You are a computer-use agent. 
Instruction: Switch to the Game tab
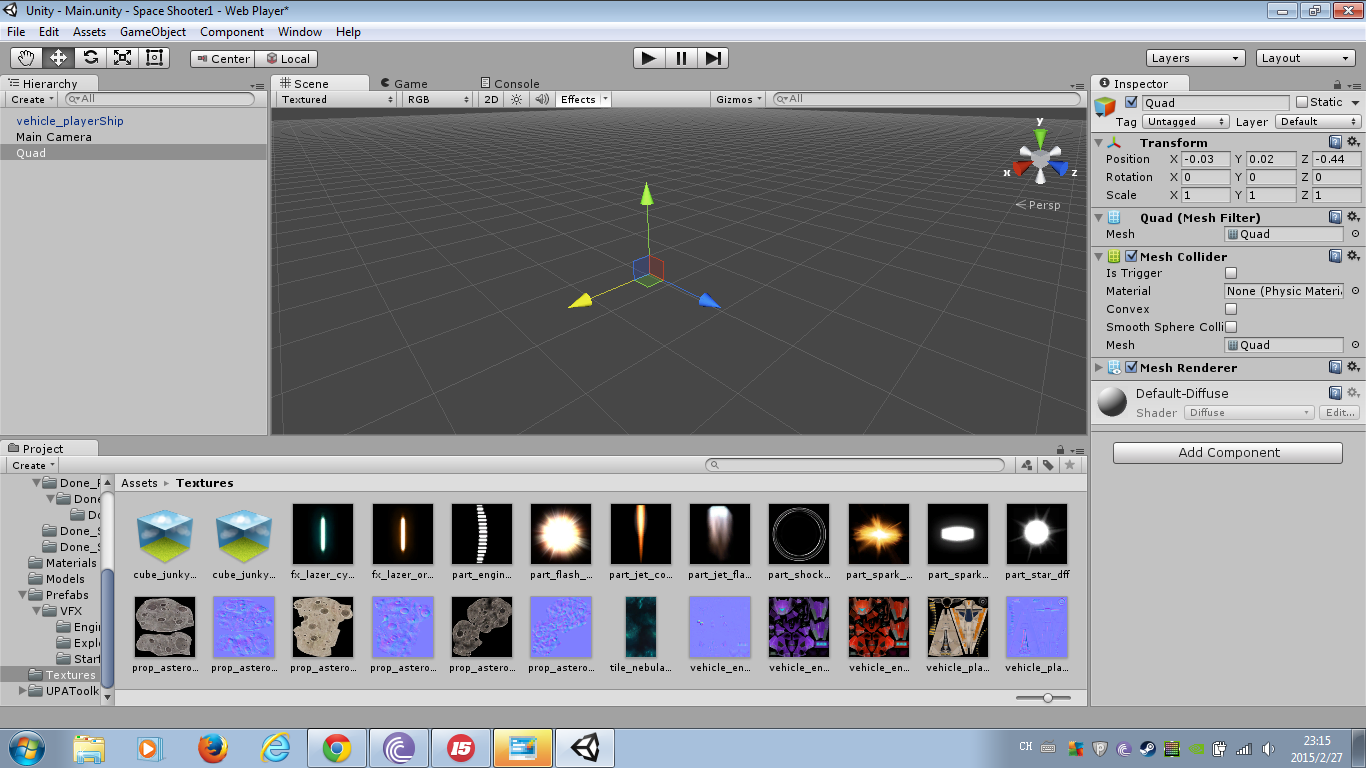(x=408, y=83)
